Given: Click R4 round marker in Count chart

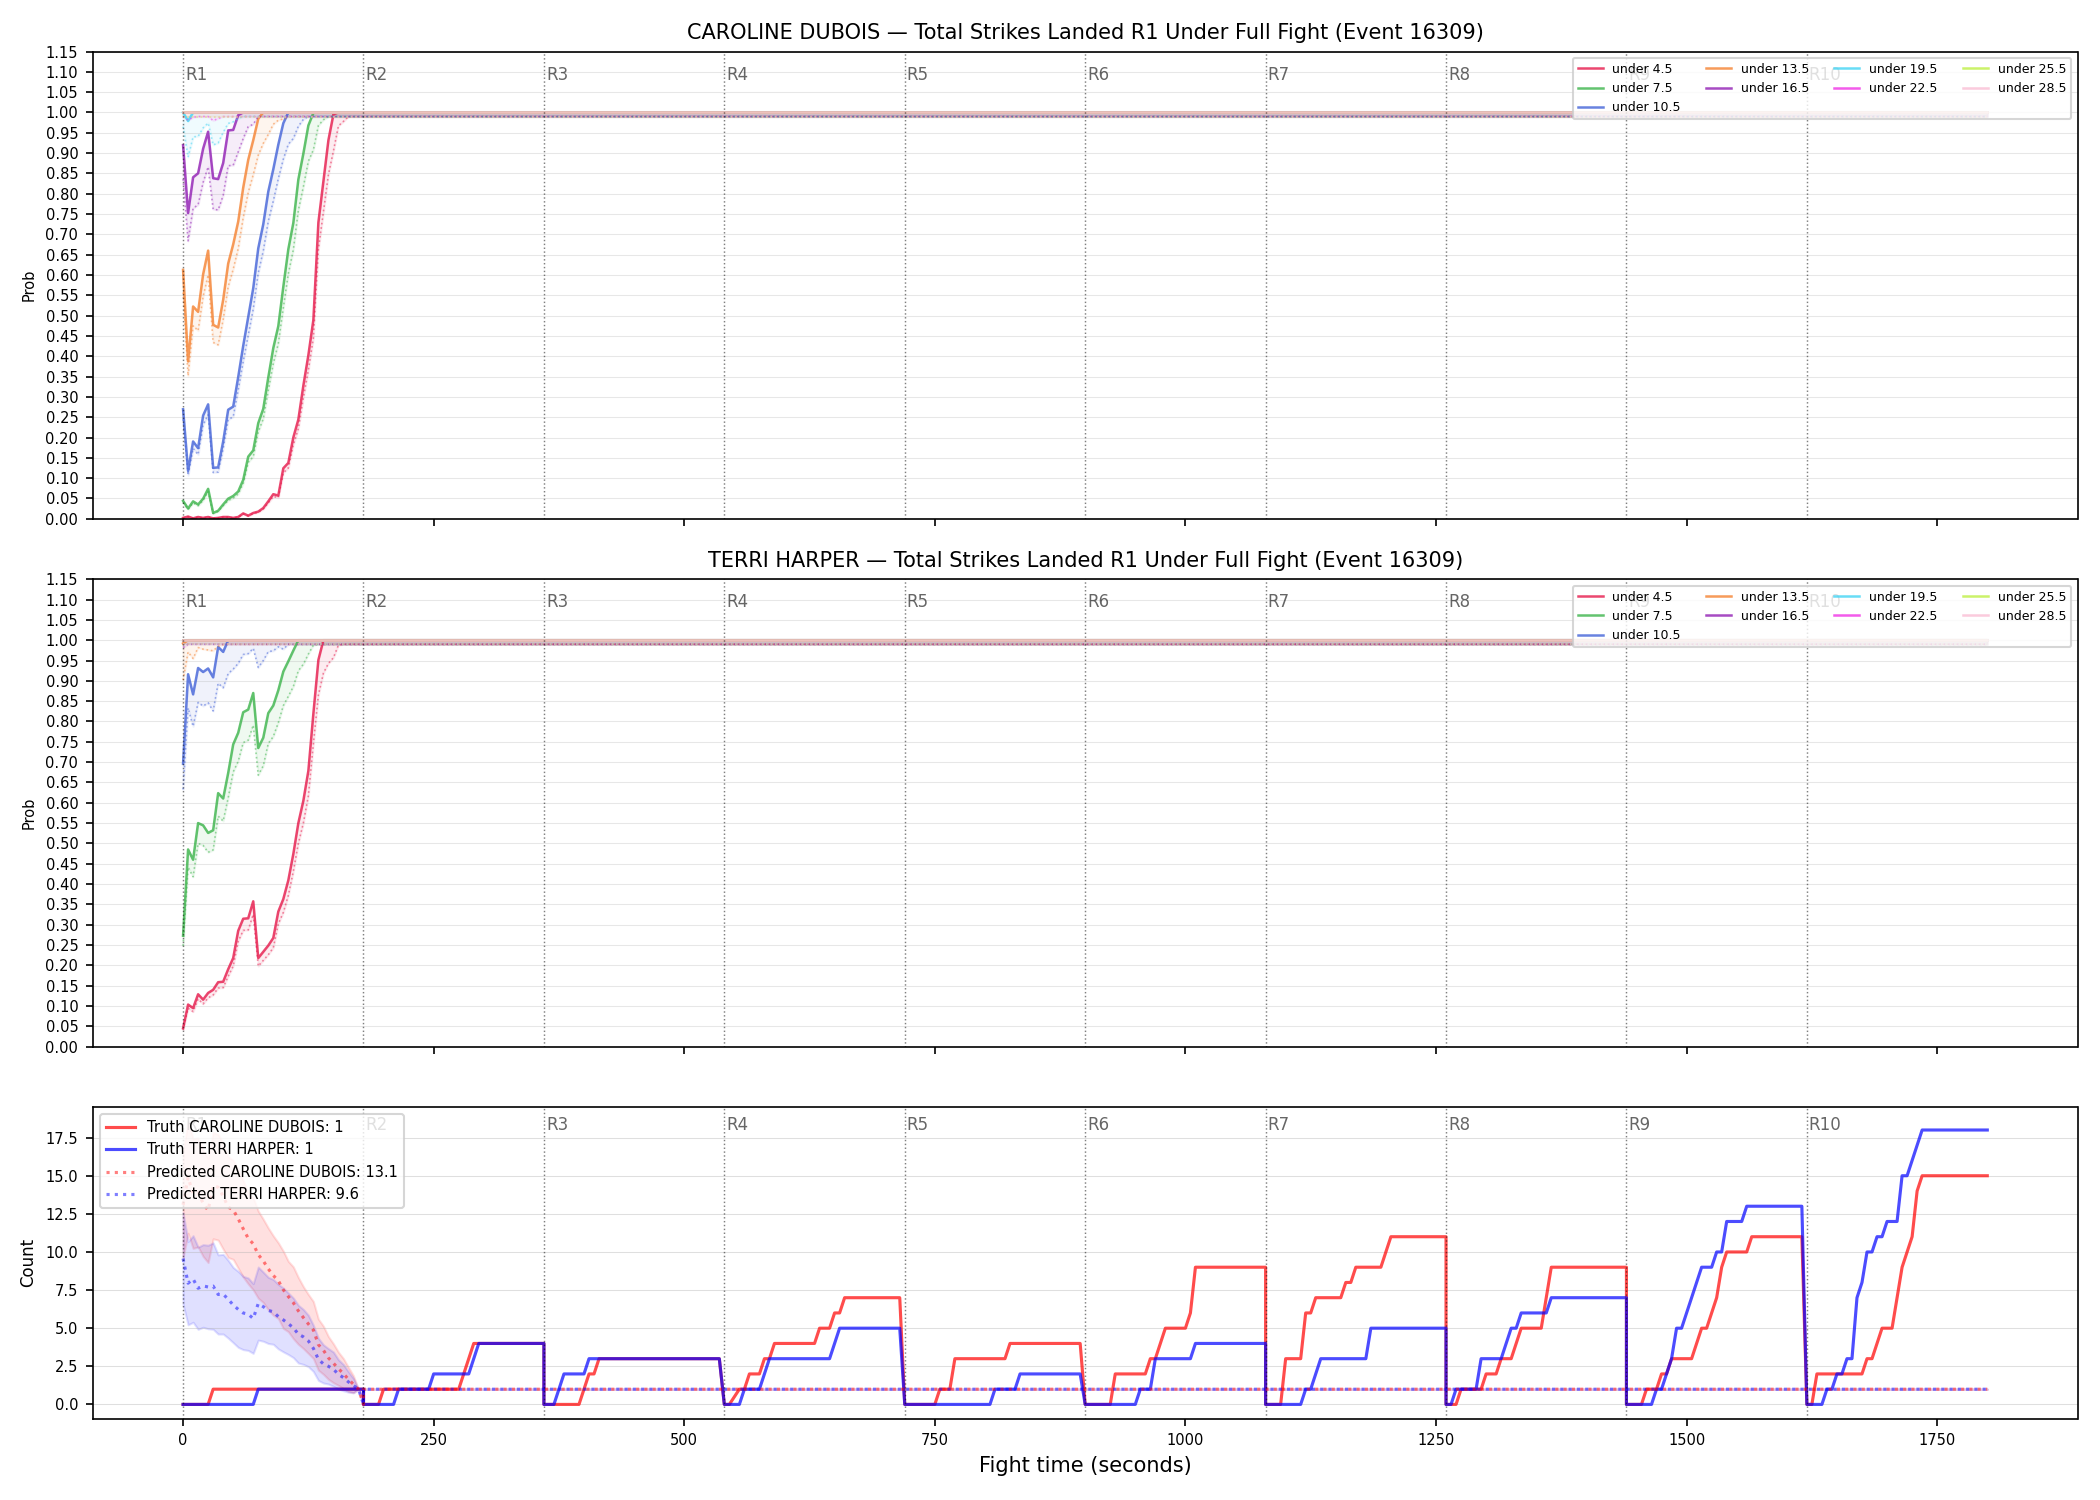Looking at the screenshot, I should click(737, 1124).
